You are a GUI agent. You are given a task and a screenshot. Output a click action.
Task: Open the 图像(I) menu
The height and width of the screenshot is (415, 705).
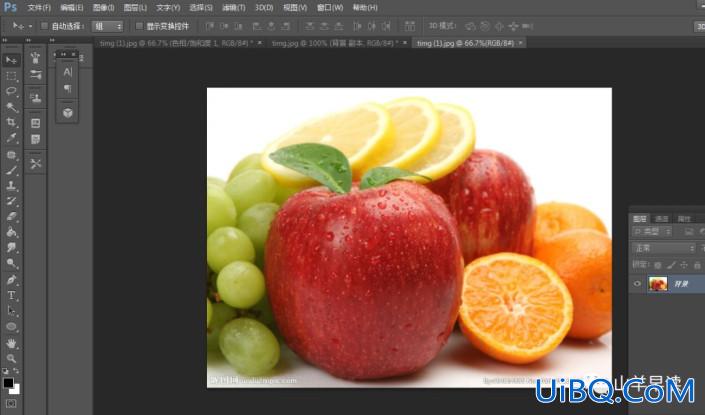[x=104, y=8]
